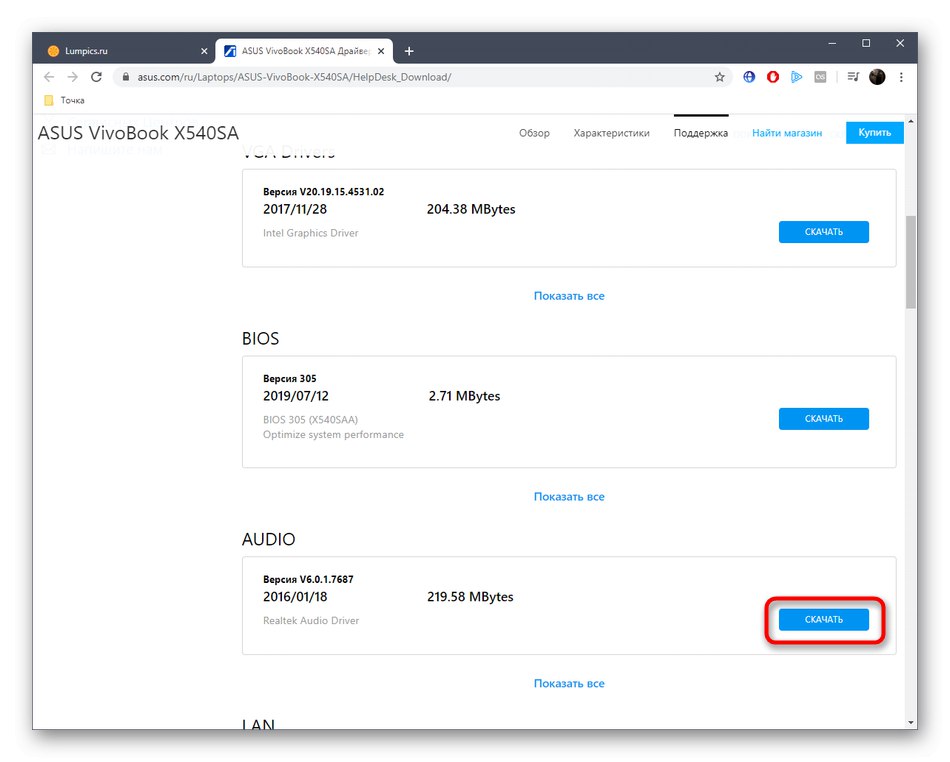Image resolution: width=950 pixels, height=762 pixels.
Task: Open the Поддержка section
Action: coord(700,133)
